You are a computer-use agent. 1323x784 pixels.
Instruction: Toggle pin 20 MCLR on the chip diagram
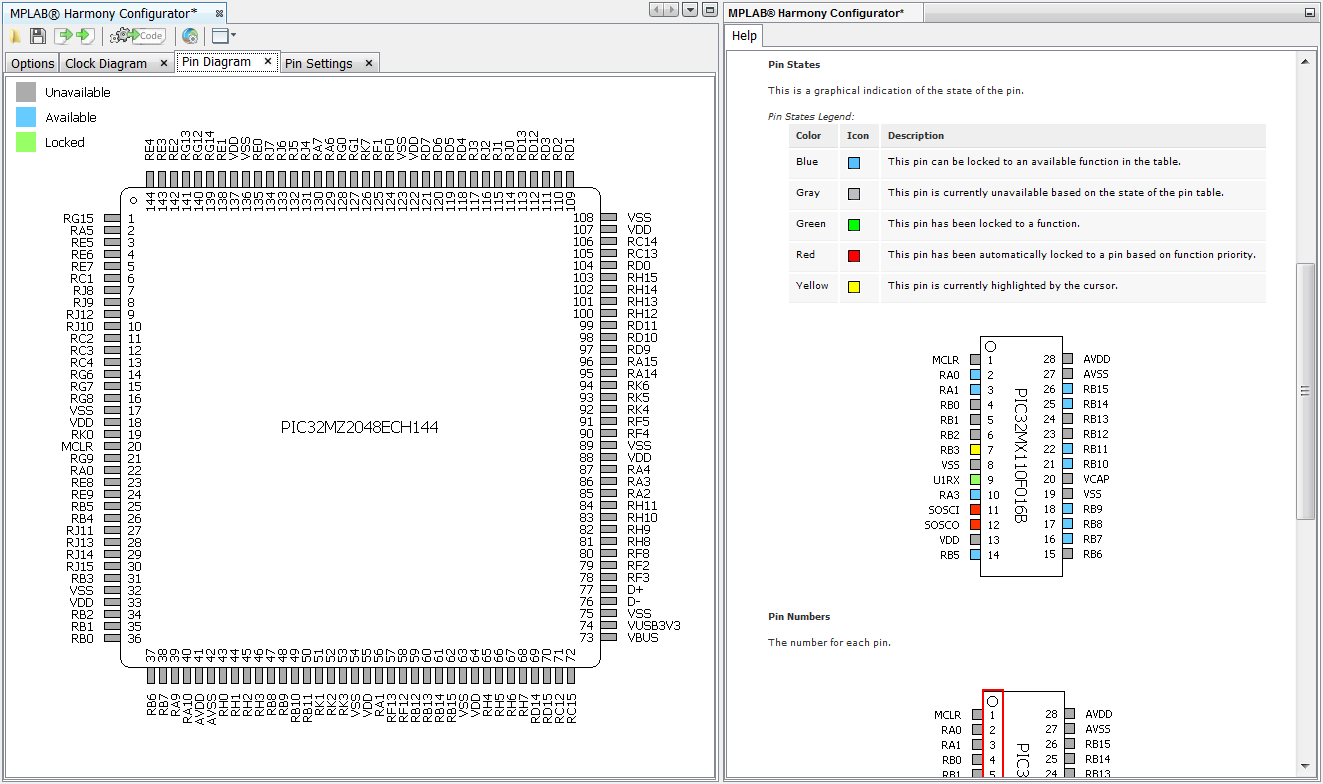(113, 446)
